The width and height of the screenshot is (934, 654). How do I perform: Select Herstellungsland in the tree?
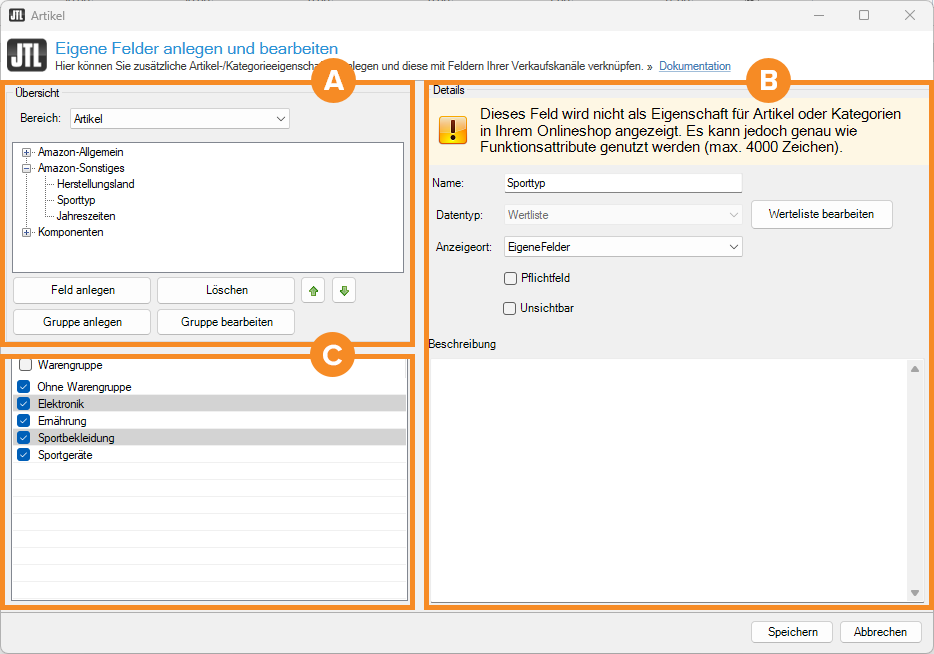click(95, 184)
